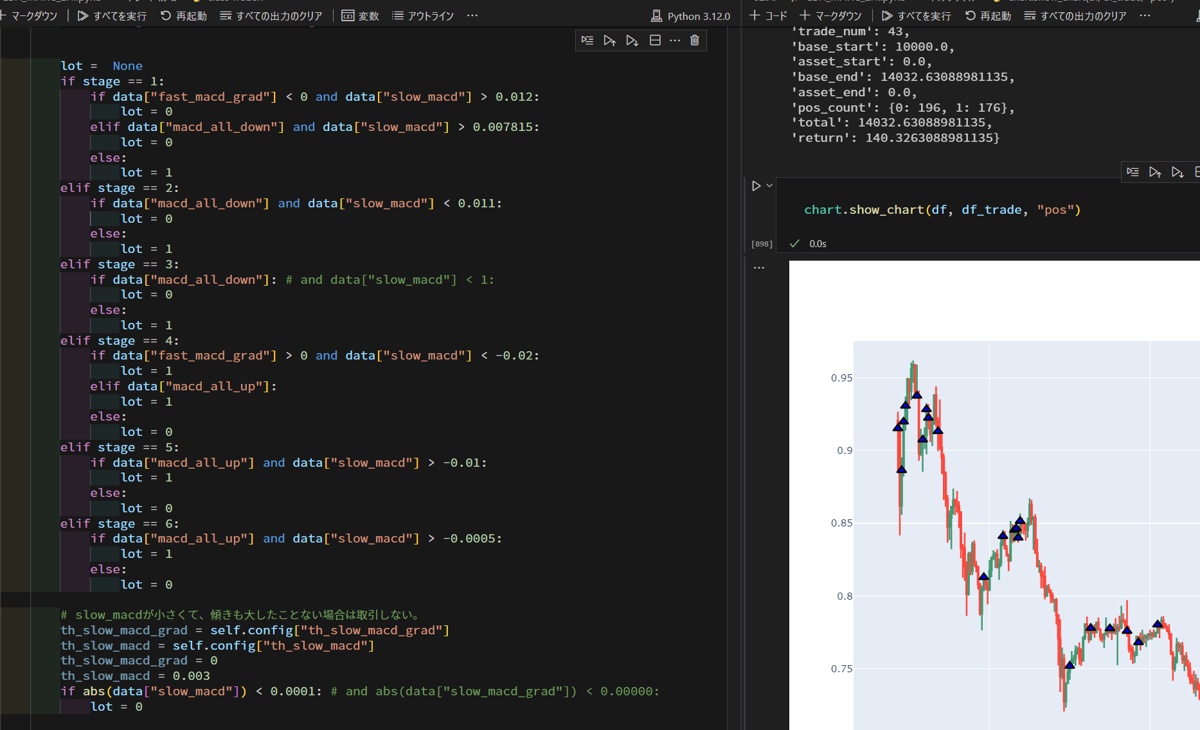Click the 'if stage == 1:' line
Image resolution: width=1200 pixels, height=730 pixels.
tap(112, 81)
